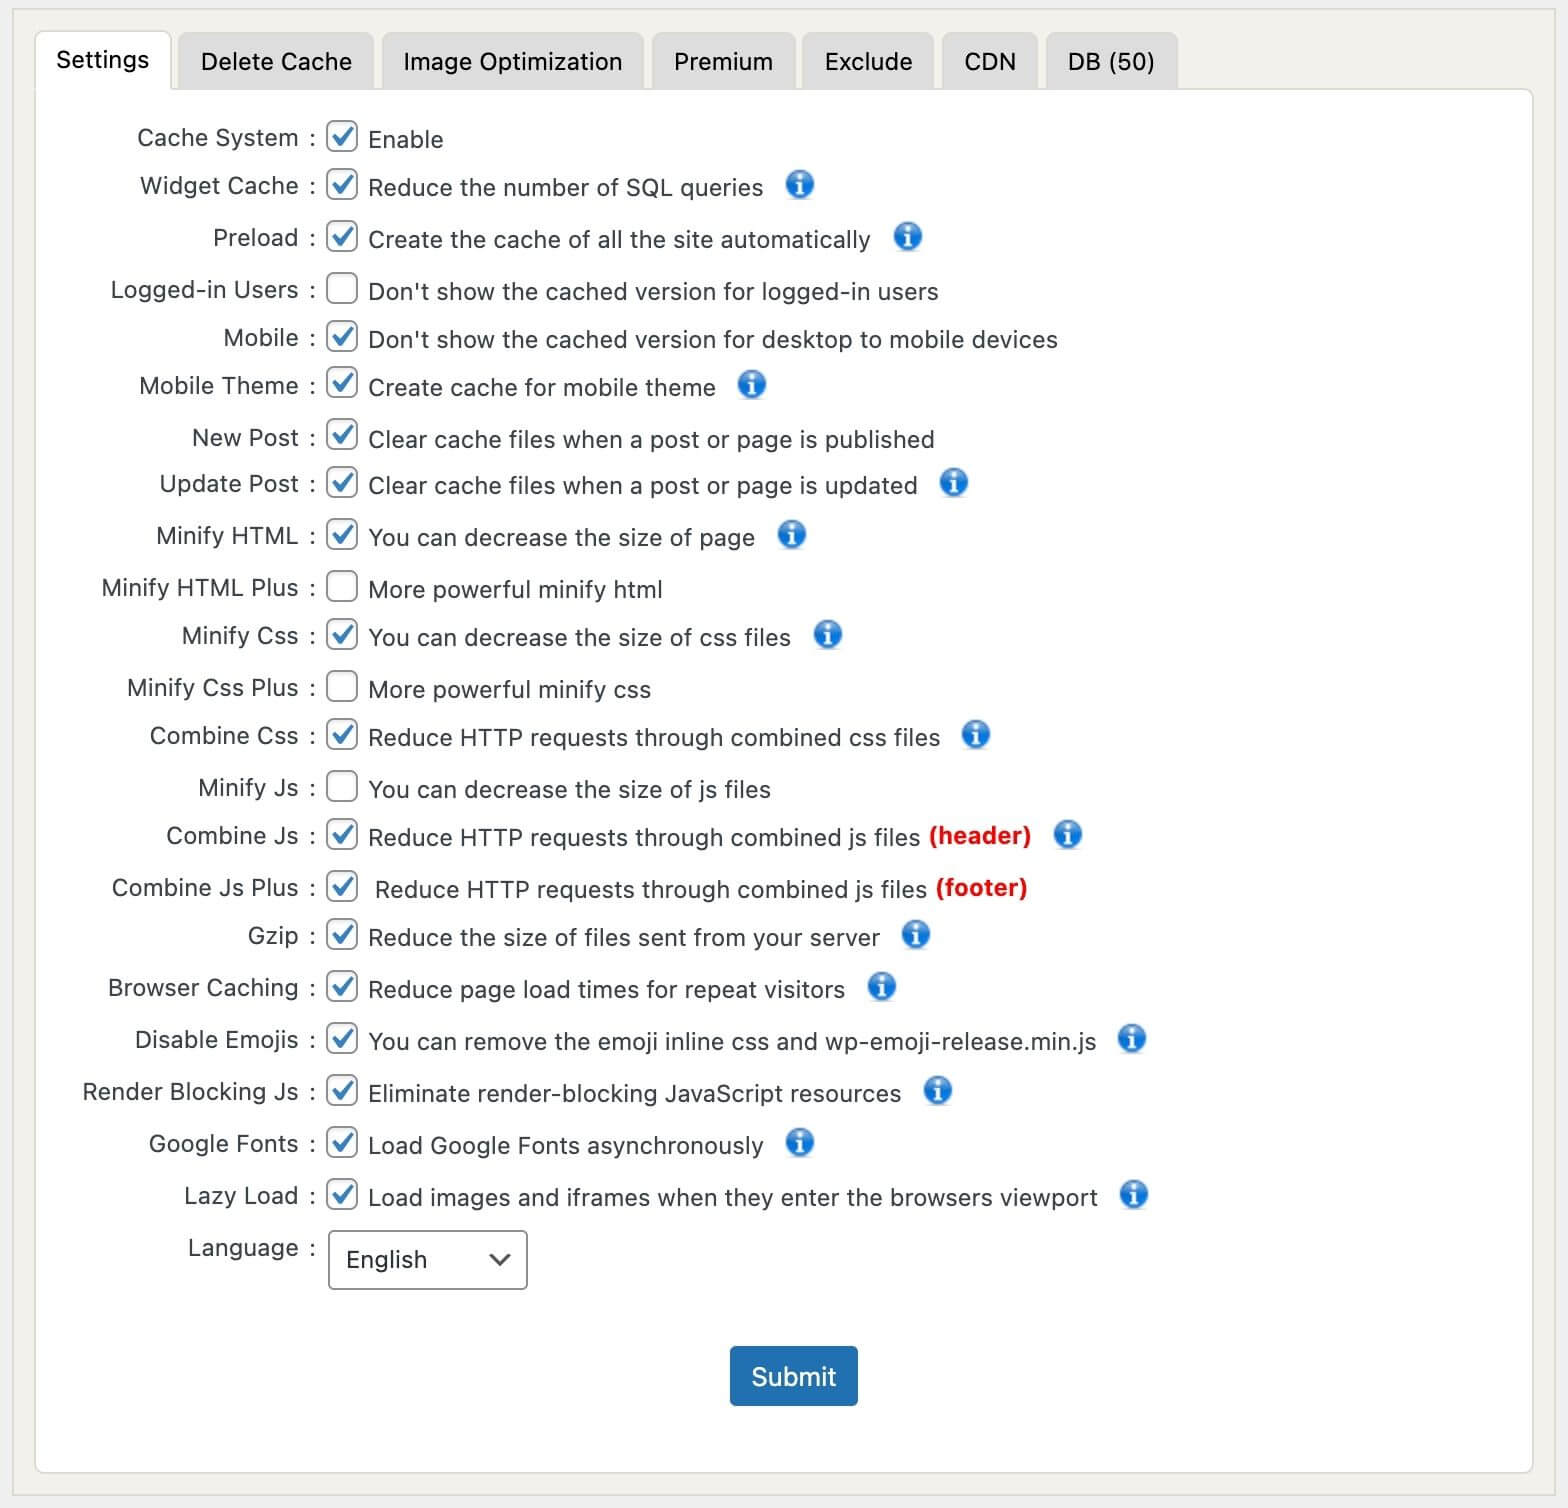The width and height of the screenshot is (1568, 1508).
Task: Uncheck the Minify HTML checkbox
Action: click(x=342, y=534)
